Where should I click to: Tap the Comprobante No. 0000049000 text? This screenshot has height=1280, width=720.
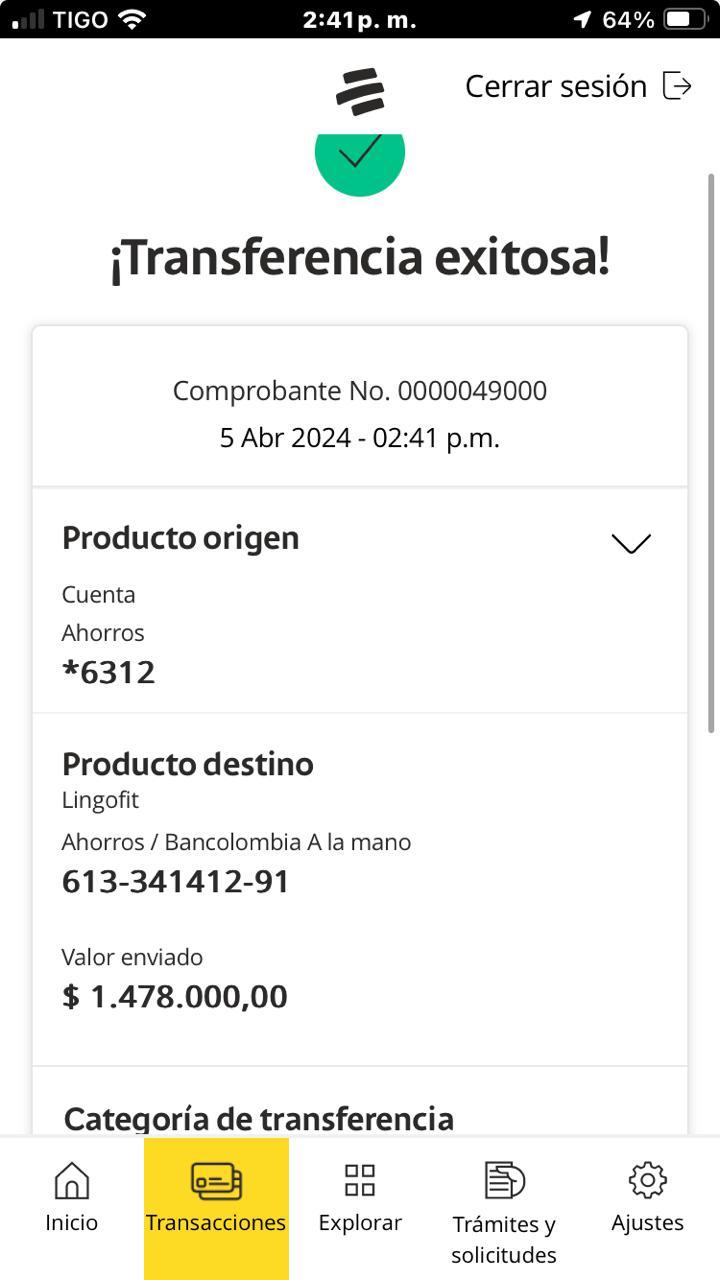tap(360, 391)
